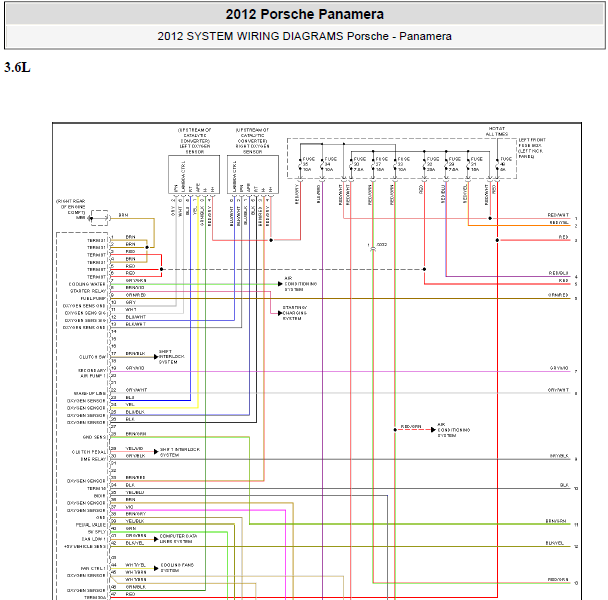Select the Fuse 30 7.5A label
The width and height of the screenshot is (608, 600).
pos(359,164)
